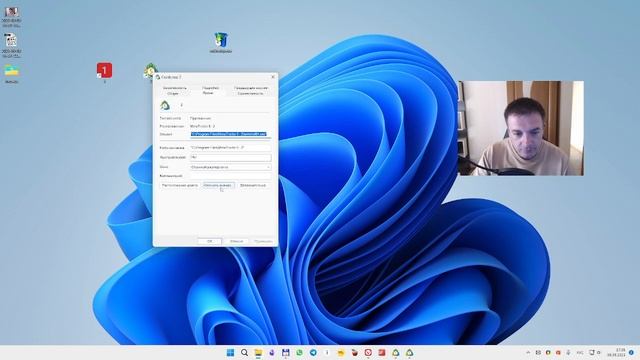Click the language indicator in system tray
The height and width of the screenshot is (360, 640).
580,352
